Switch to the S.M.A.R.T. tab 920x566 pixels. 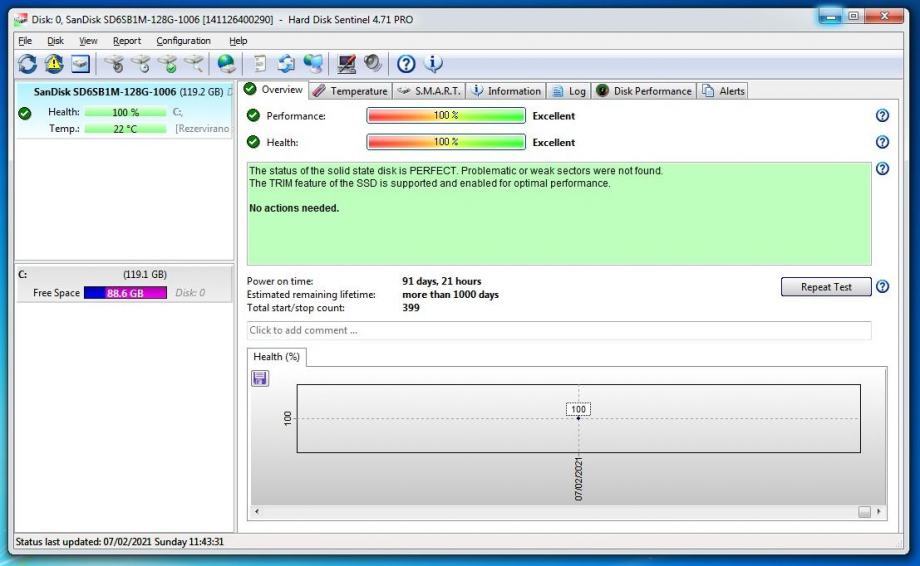(429, 91)
